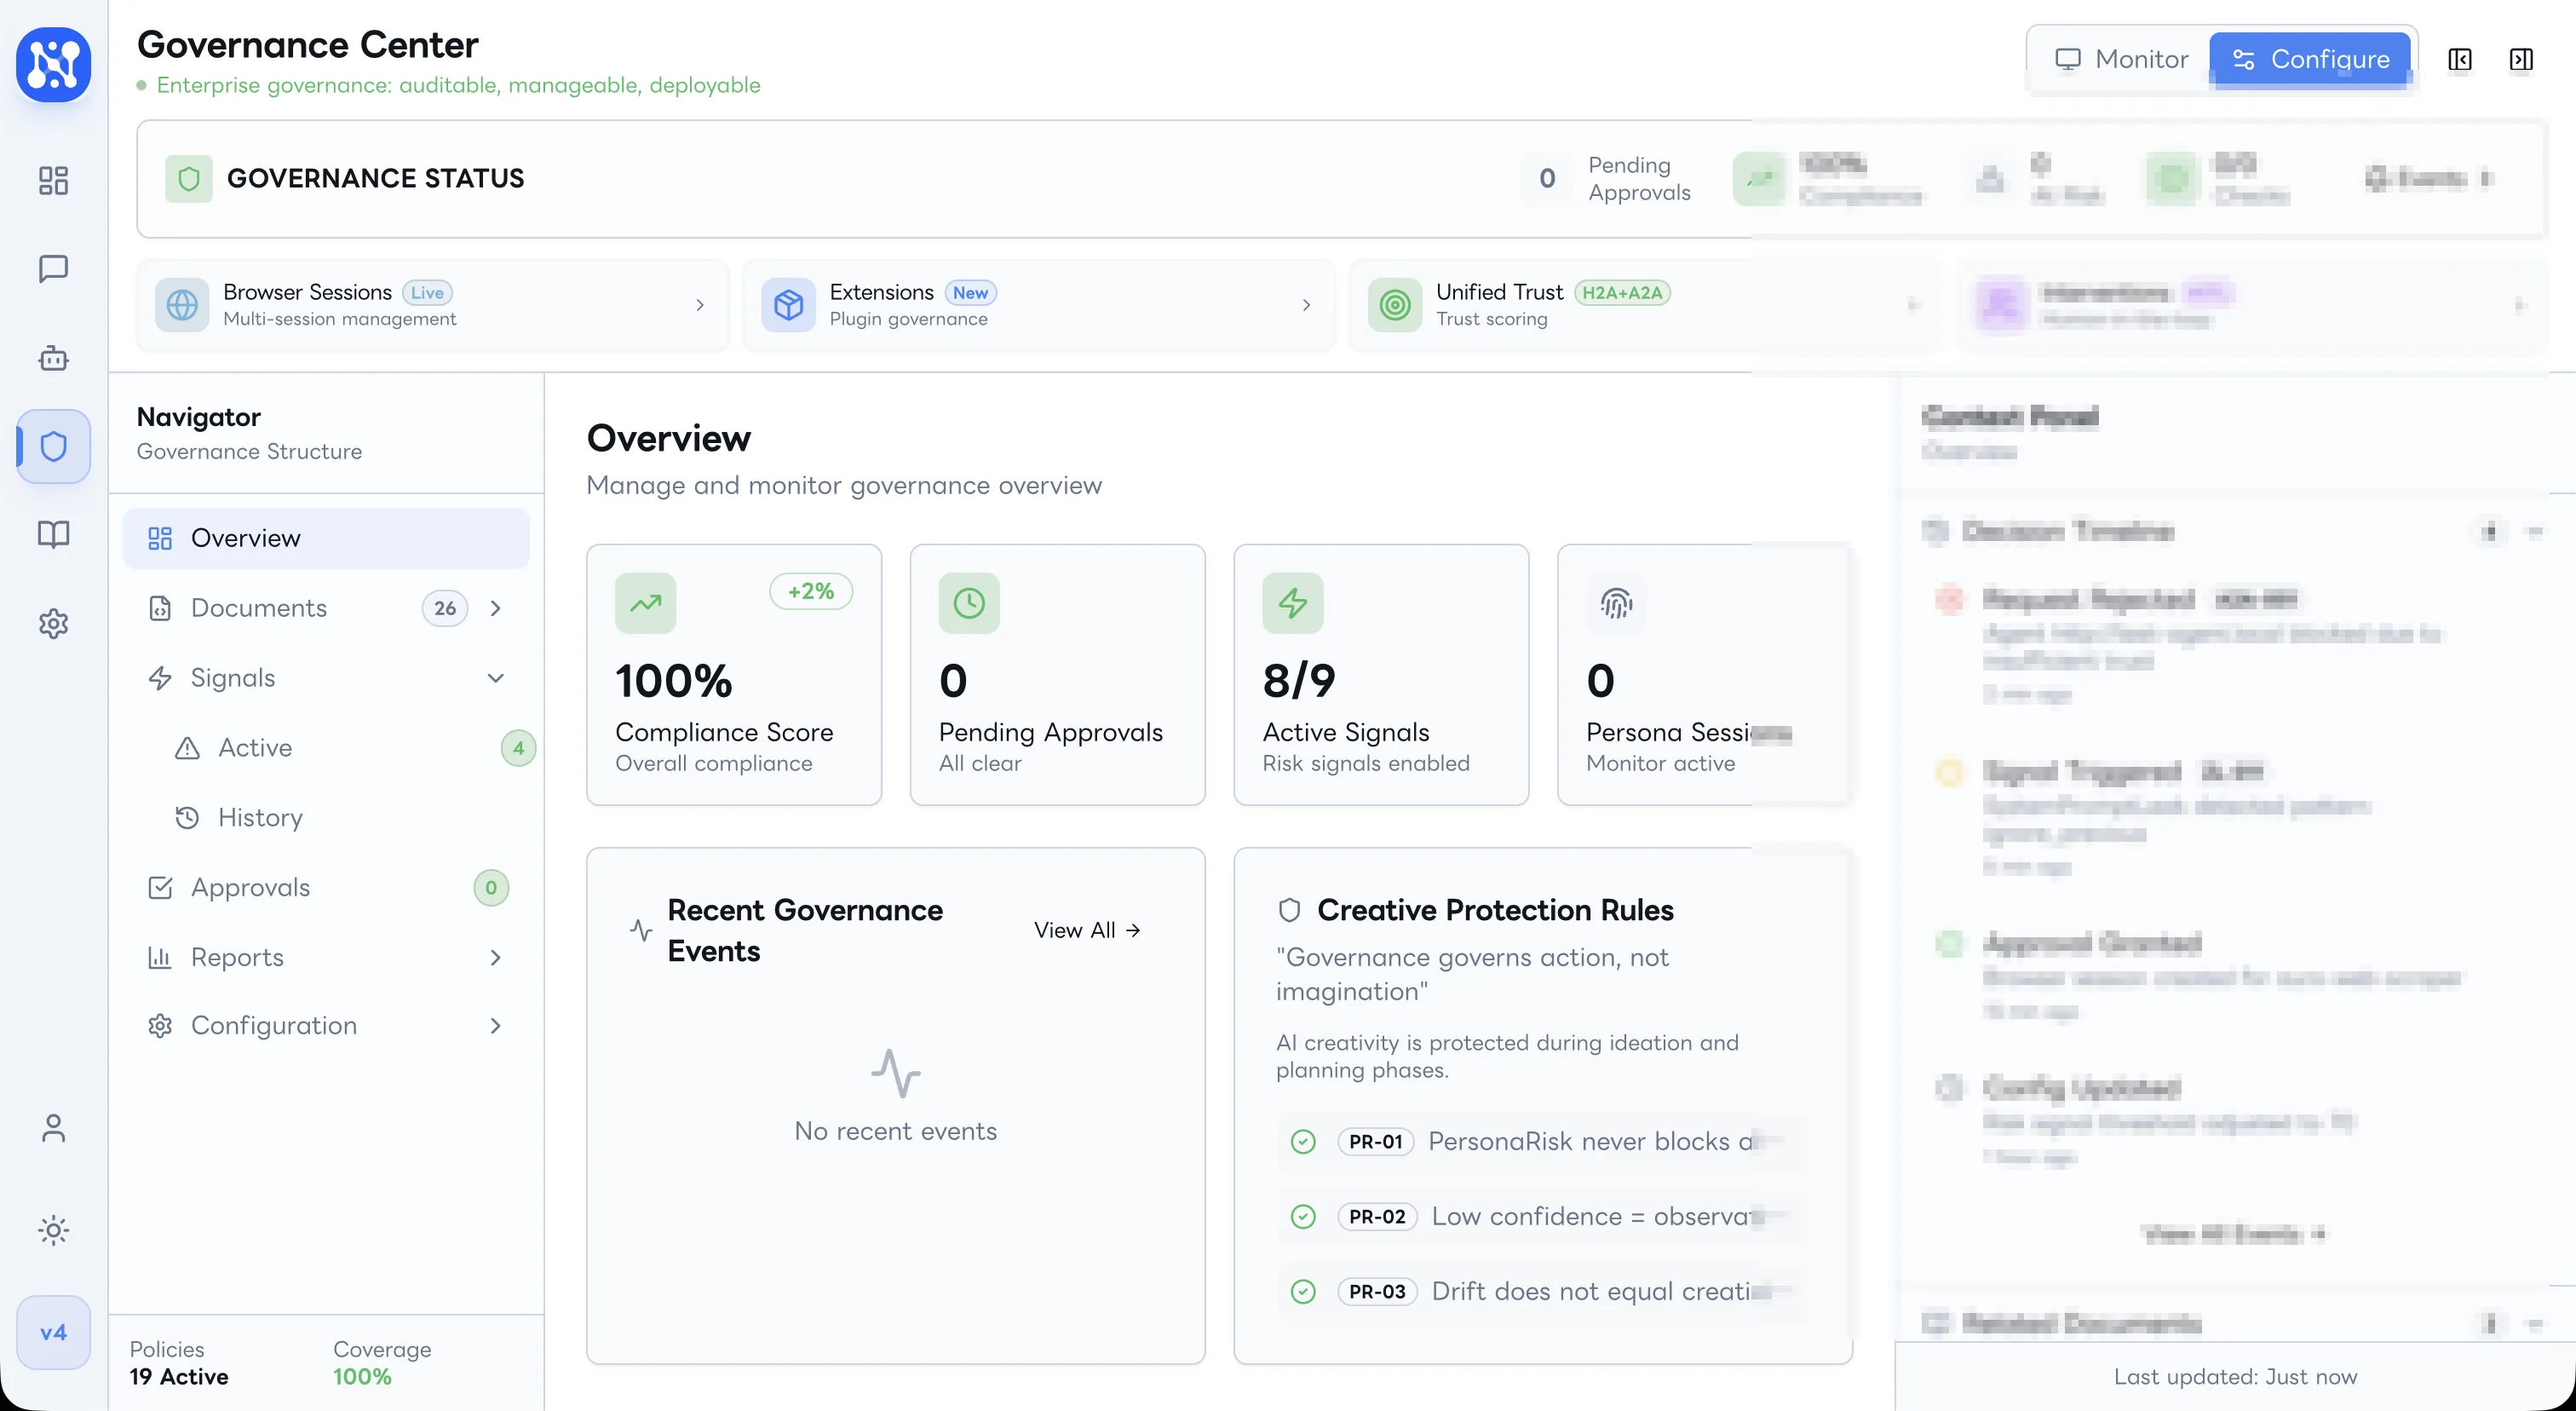The image size is (2576, 1411).
Task: Open the book documentation sidebar icon
Action: 53,534
